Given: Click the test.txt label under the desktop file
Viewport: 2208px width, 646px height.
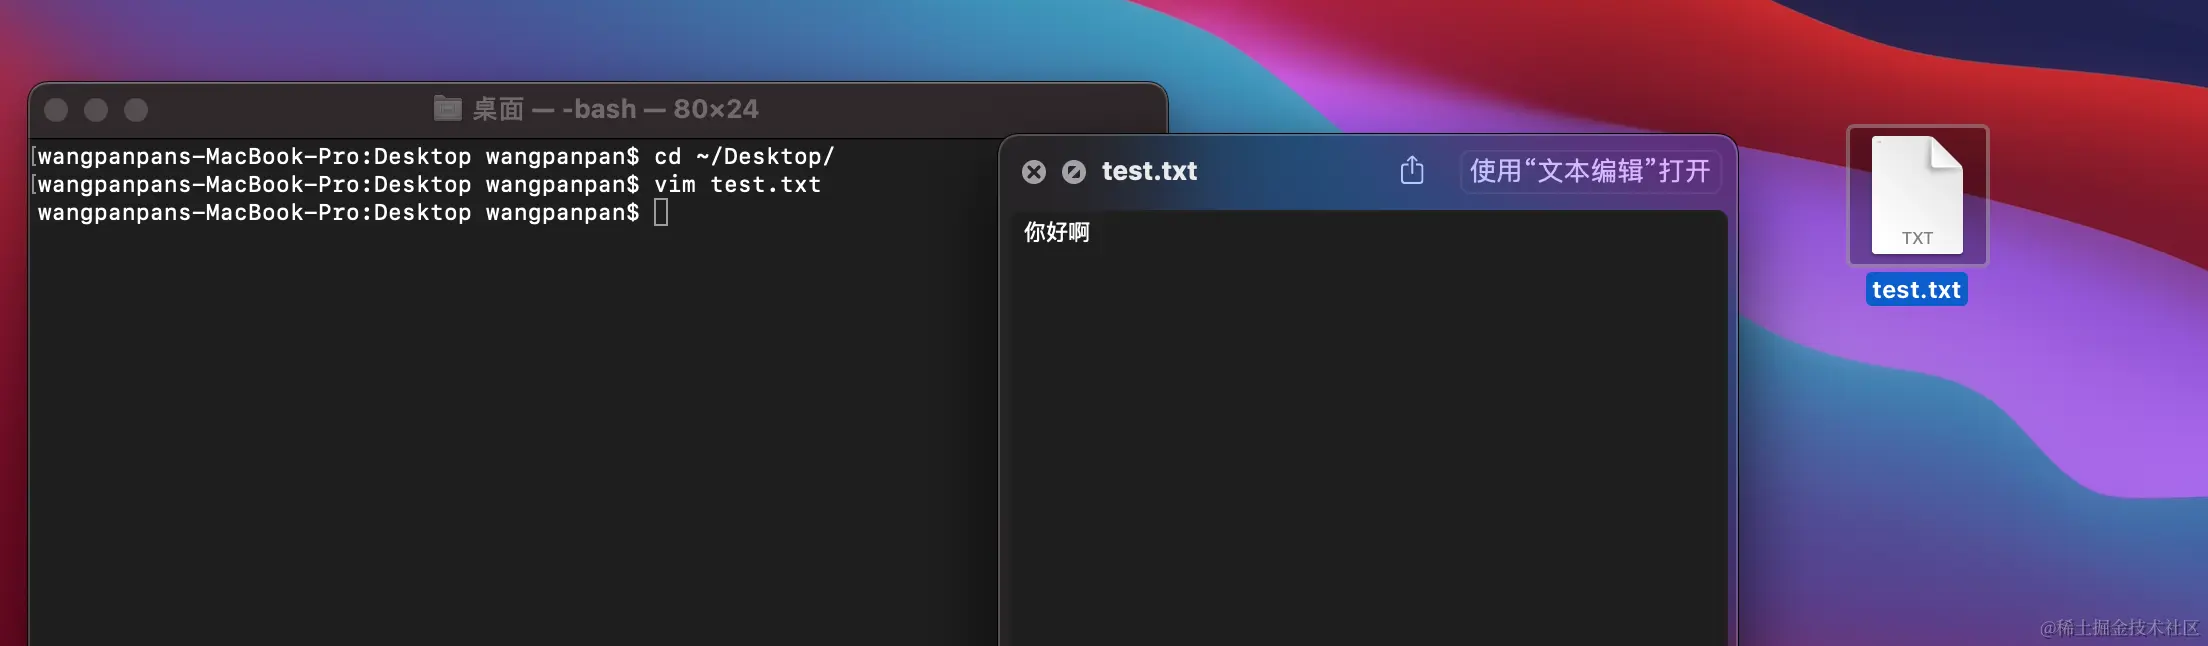Looking at the screenshot, I should (1916, 290).
